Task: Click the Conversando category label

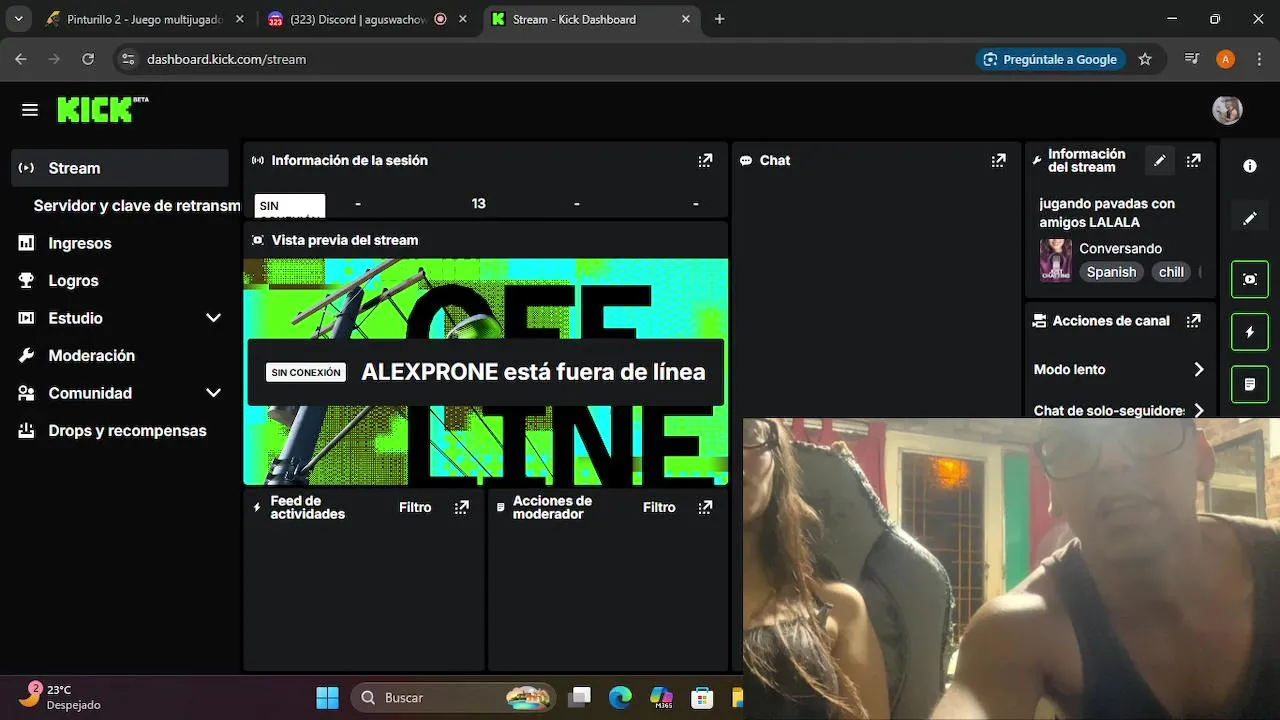Action: 1120,248
